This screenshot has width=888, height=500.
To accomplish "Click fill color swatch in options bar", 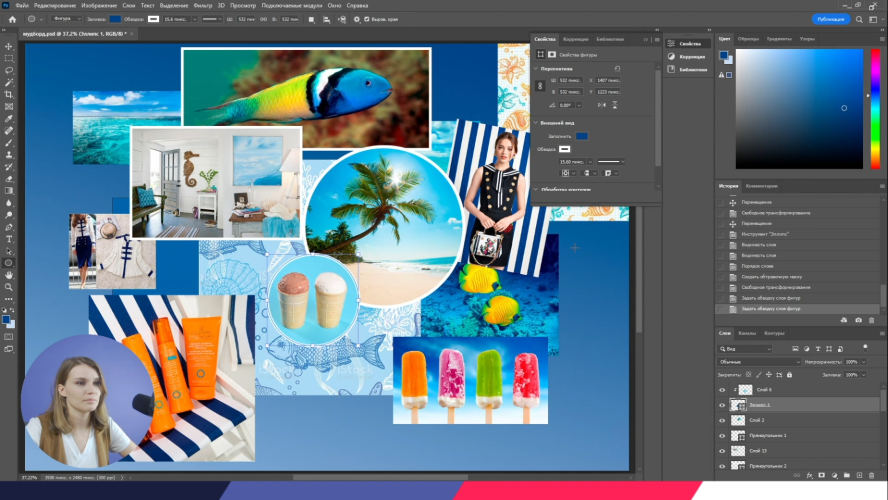I will 115,19.
